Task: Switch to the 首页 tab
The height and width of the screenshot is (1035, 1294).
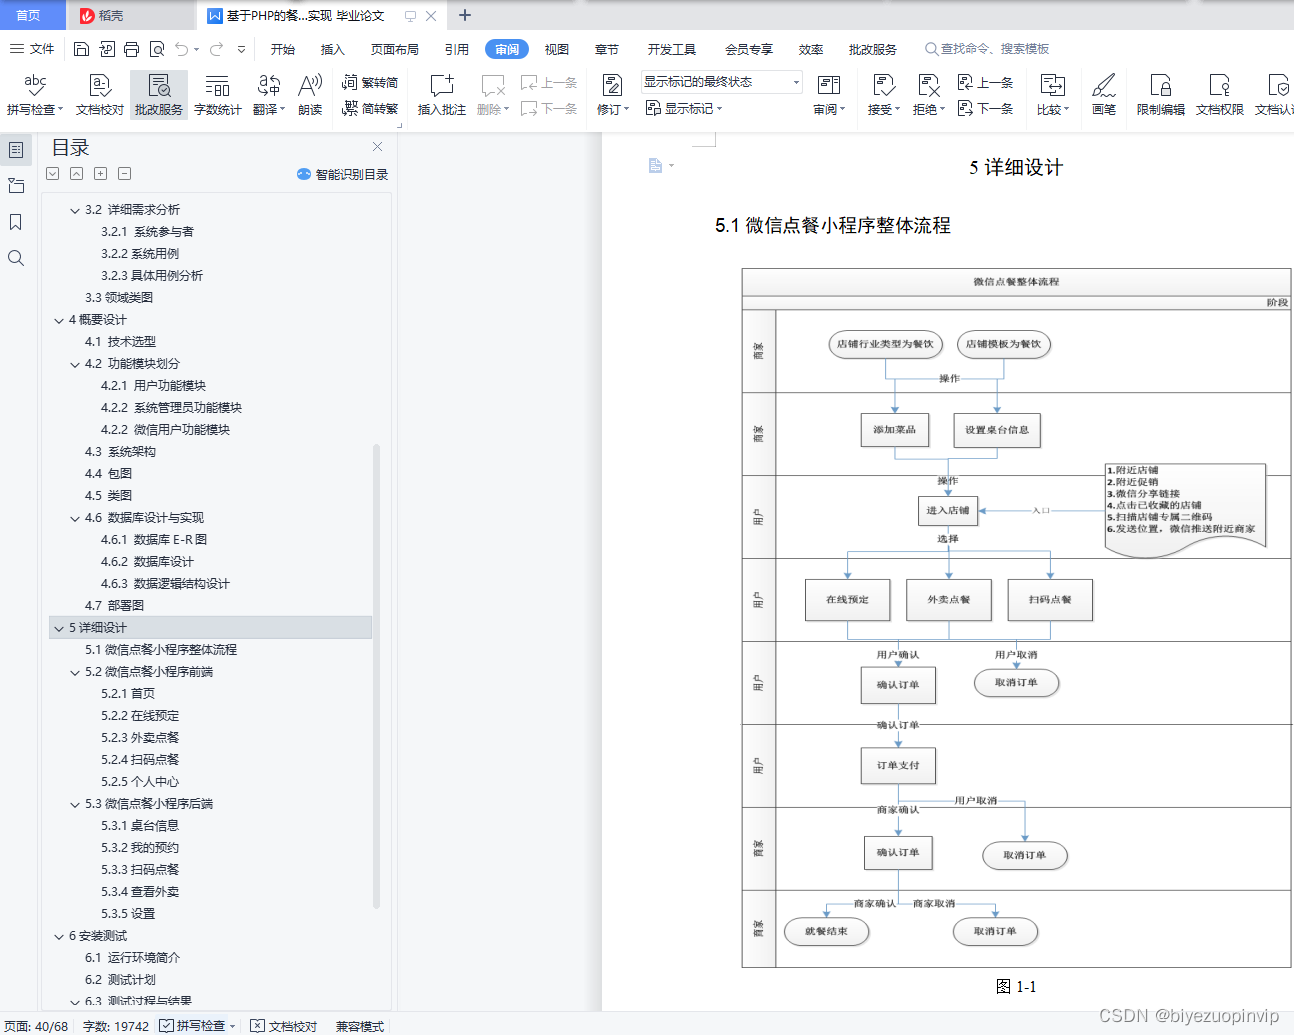Action: (28, 15)
